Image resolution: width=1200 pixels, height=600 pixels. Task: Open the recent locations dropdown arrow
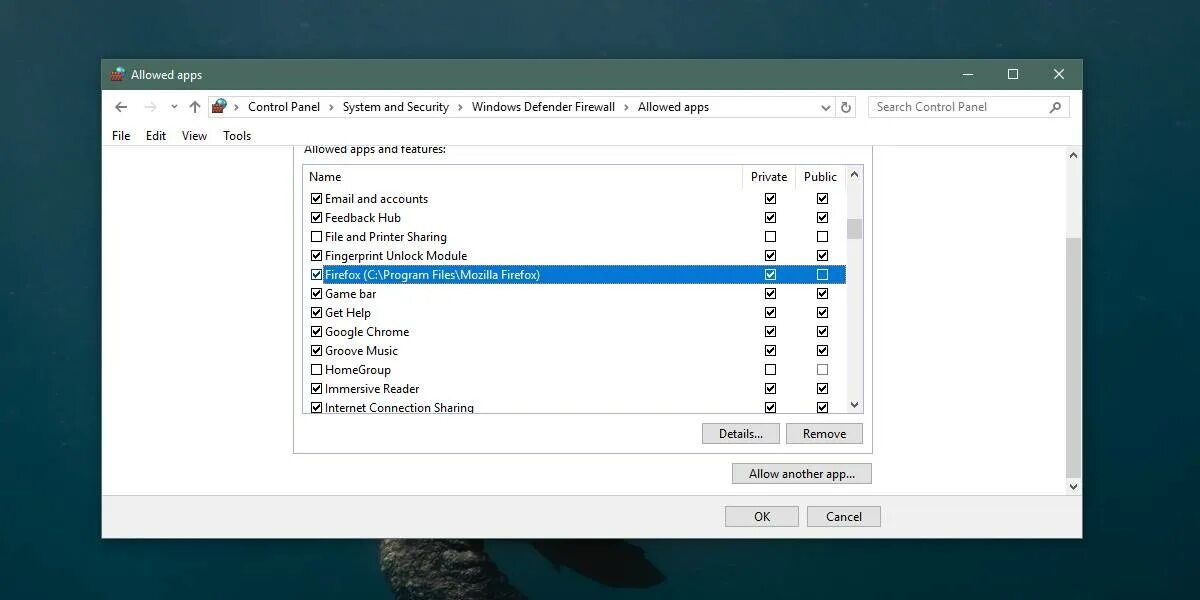[x=174, y=107]
